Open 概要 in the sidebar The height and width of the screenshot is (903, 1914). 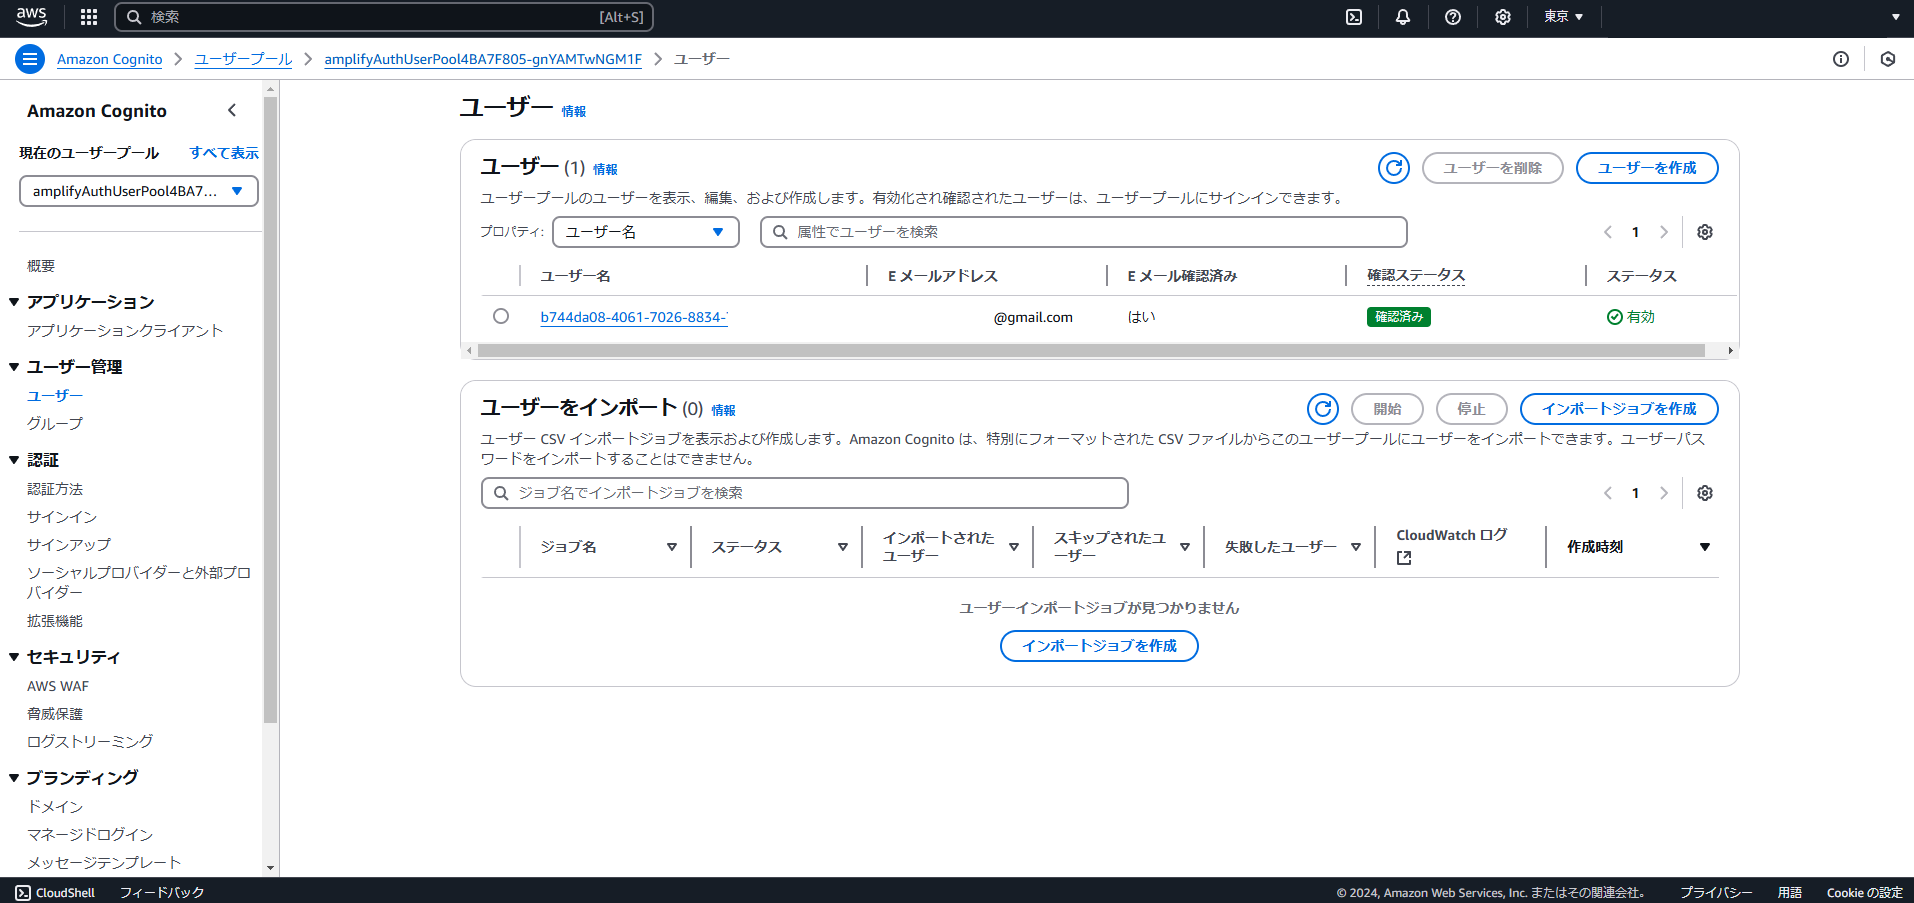[41, 266]
